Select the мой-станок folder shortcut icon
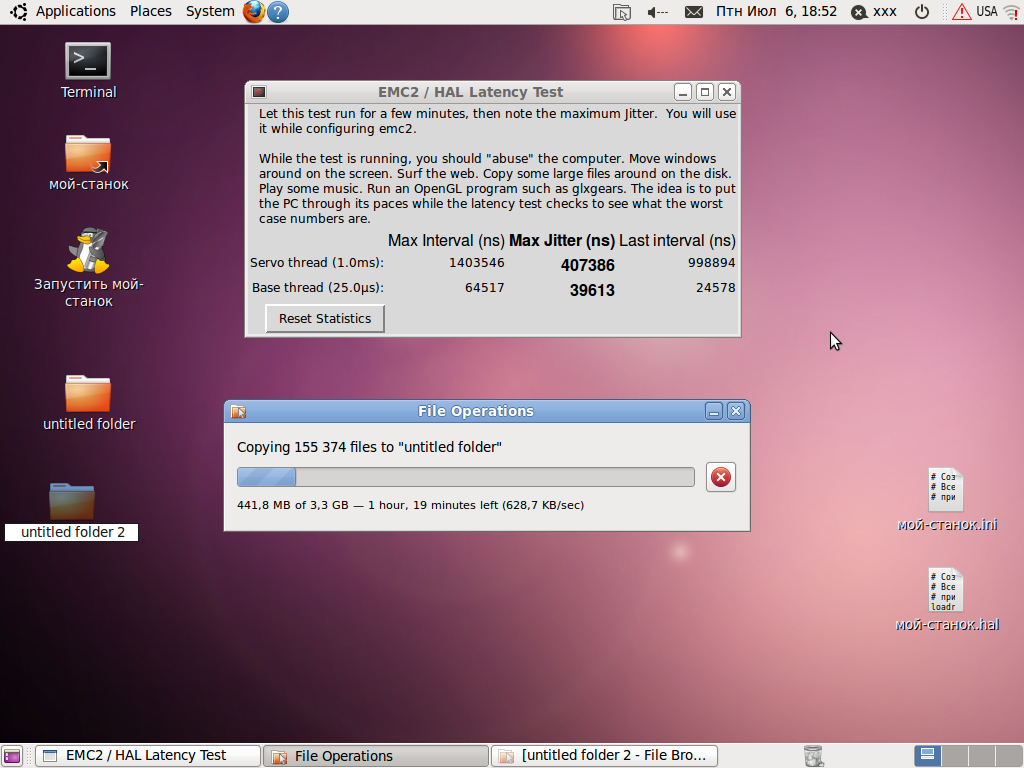1024x768 pixels. 88,154
